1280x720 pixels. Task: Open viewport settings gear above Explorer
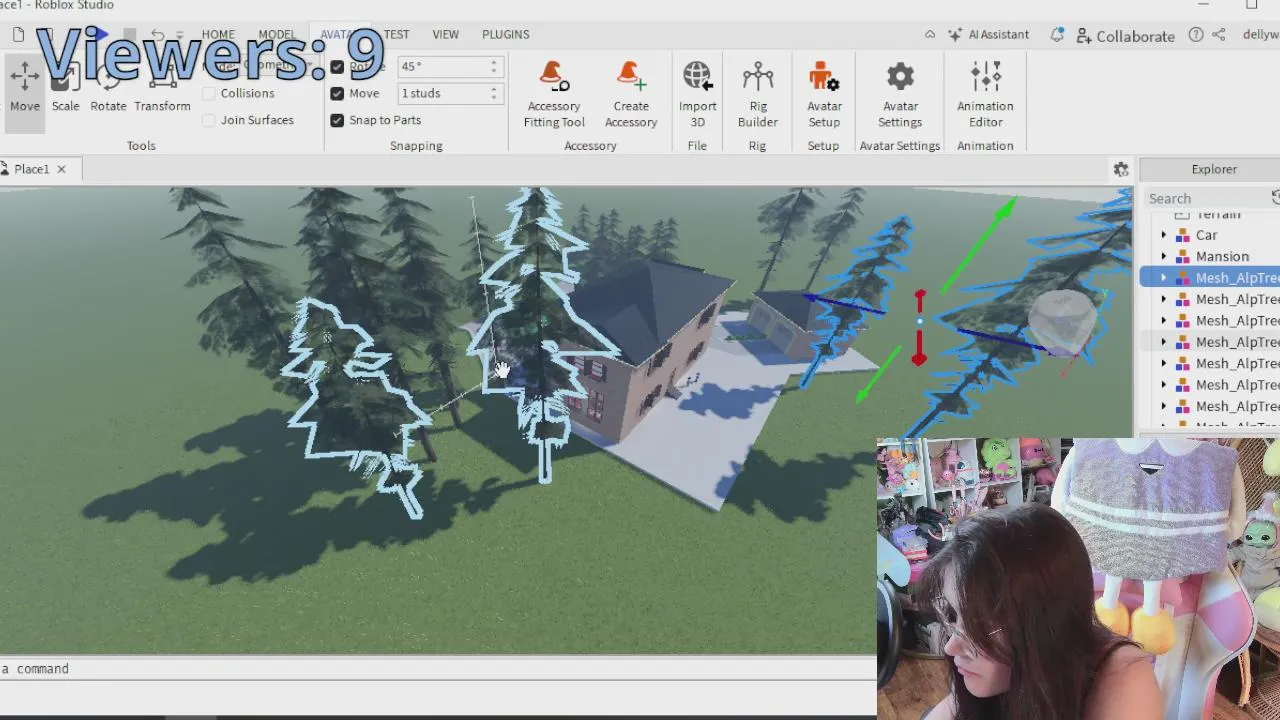[1121, 170]
